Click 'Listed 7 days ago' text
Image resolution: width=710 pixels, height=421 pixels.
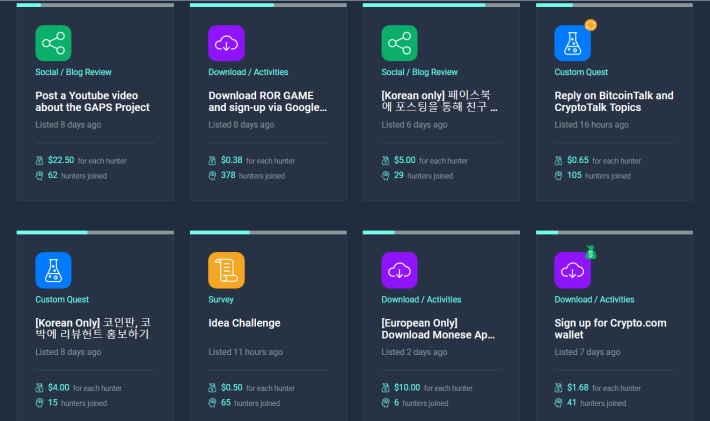coord(587,352)
